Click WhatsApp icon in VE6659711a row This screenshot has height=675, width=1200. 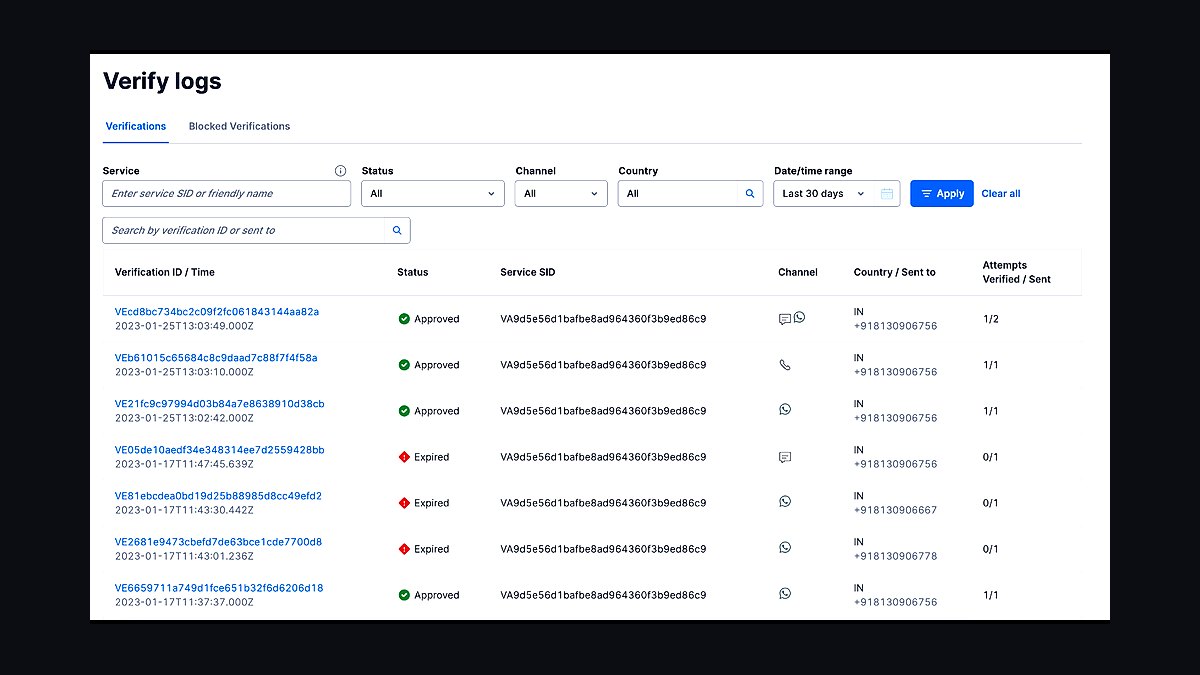click(785, 593)
